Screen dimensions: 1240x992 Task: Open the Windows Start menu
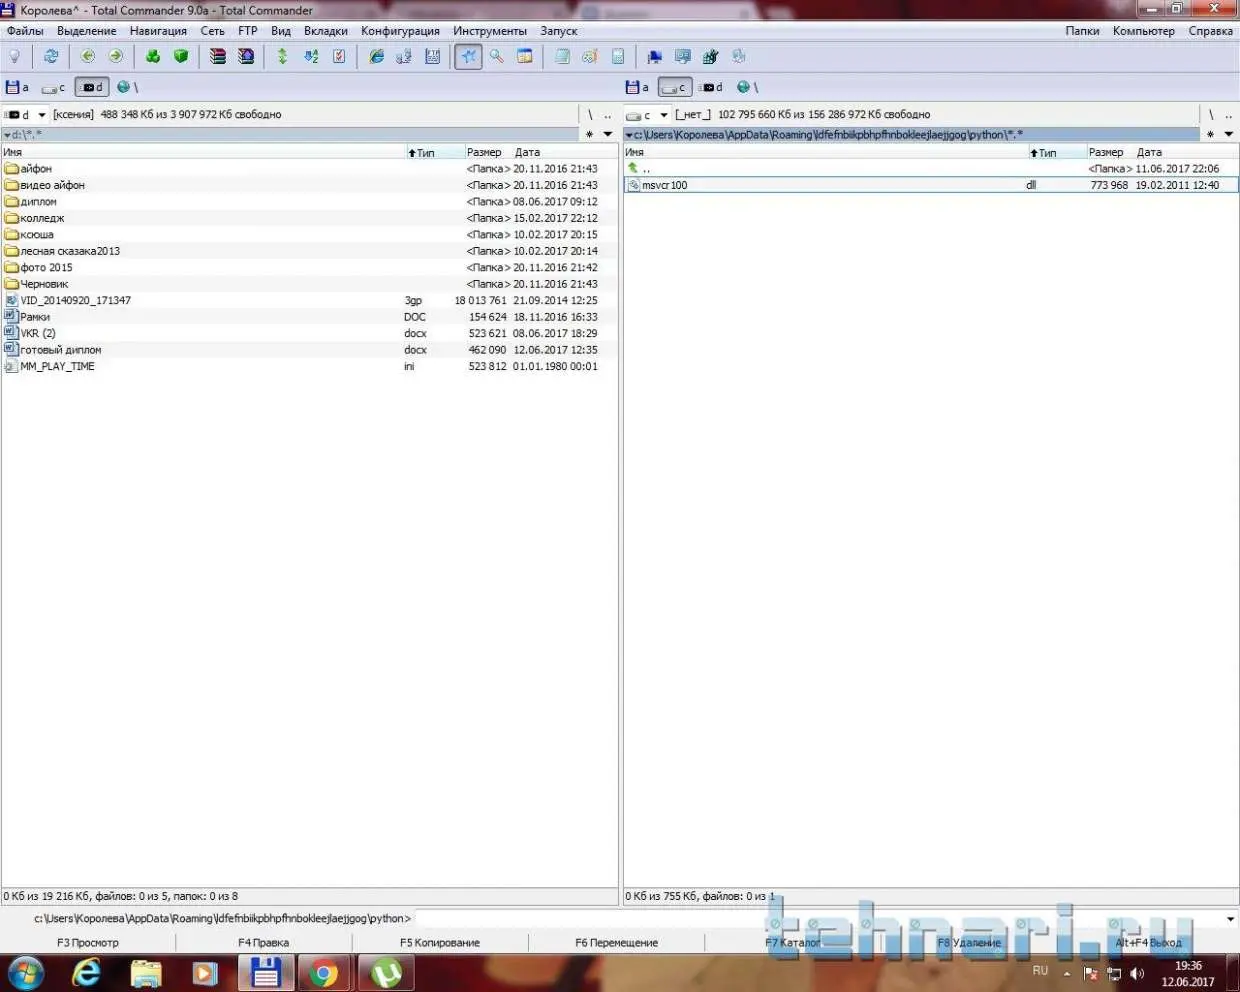pyautogui.click(x=26, y=972)
